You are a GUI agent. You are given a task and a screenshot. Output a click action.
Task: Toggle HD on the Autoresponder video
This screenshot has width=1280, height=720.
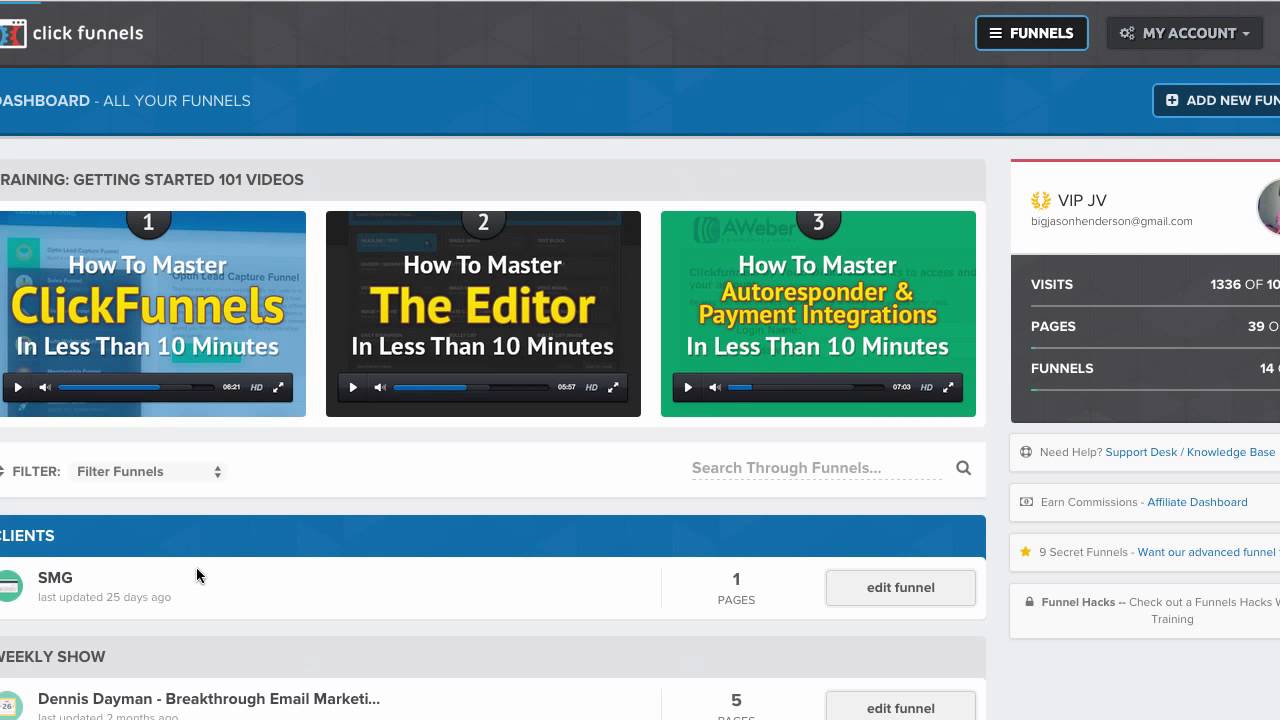927,387
